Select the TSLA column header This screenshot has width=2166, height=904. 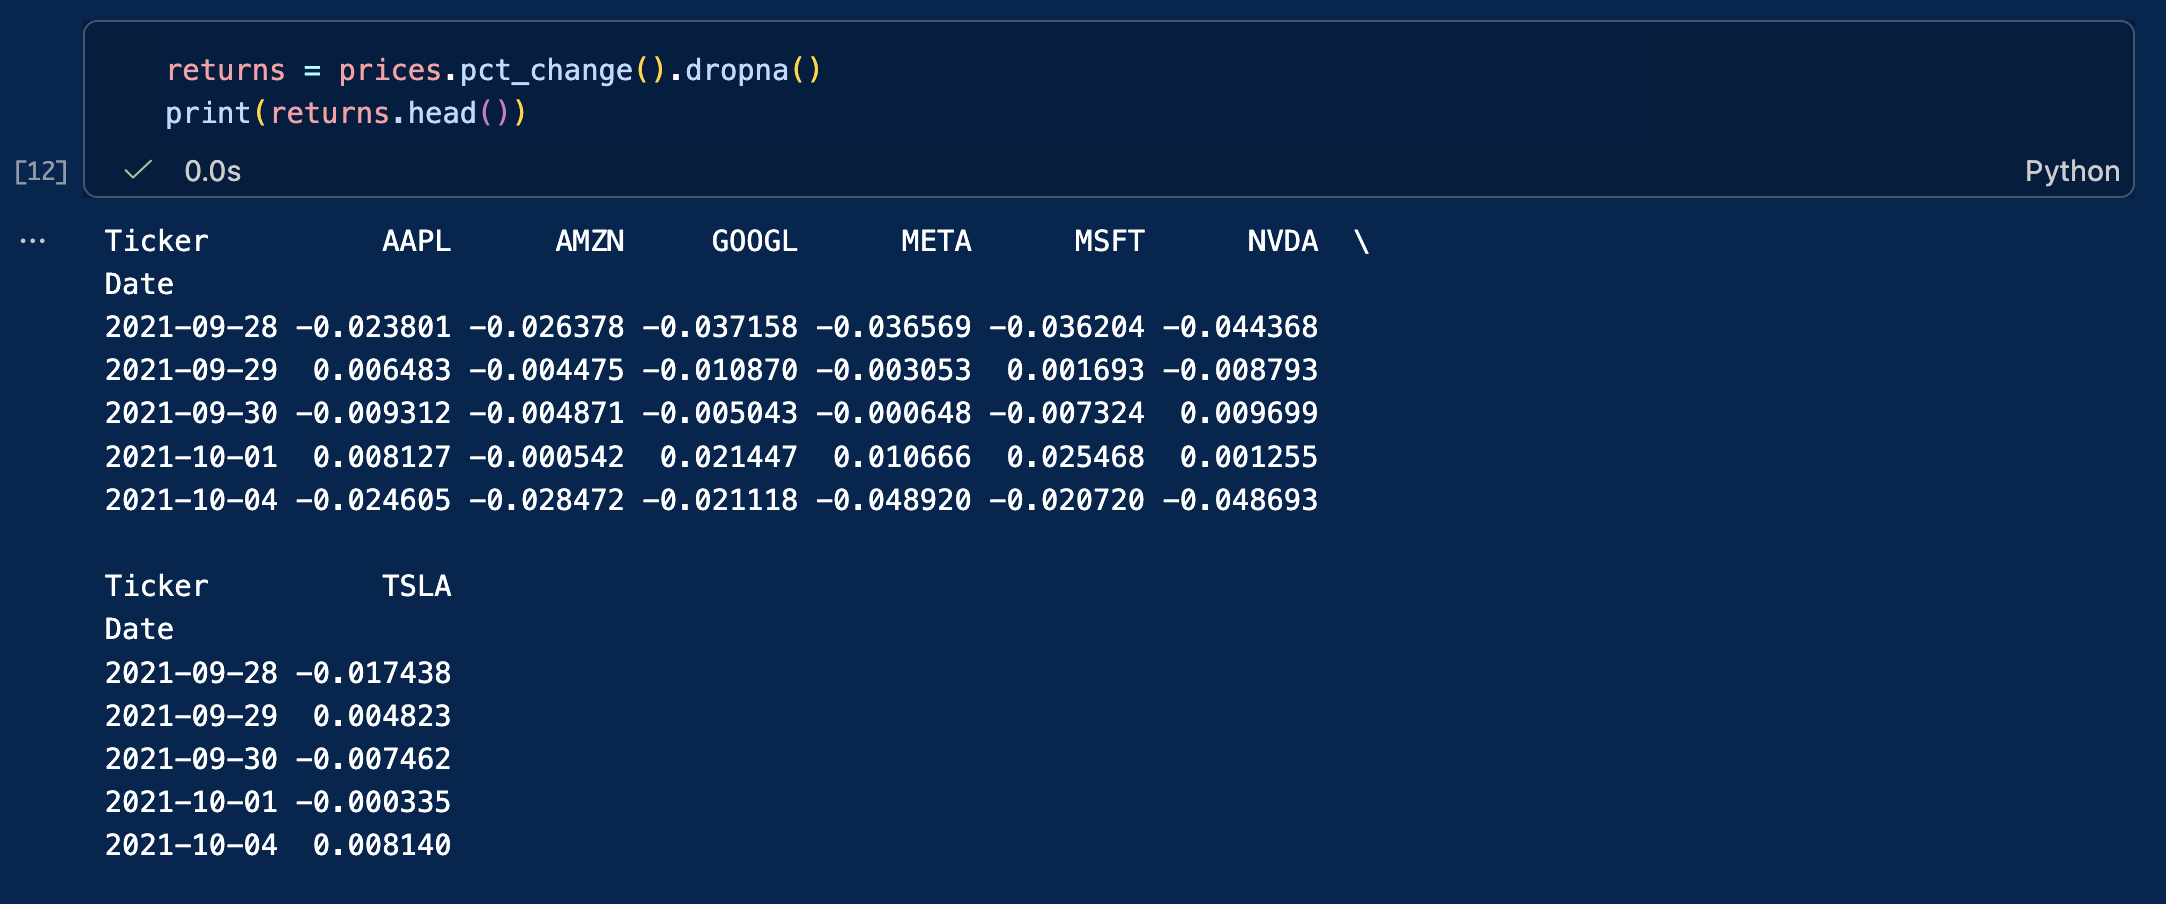pos(417,586)
